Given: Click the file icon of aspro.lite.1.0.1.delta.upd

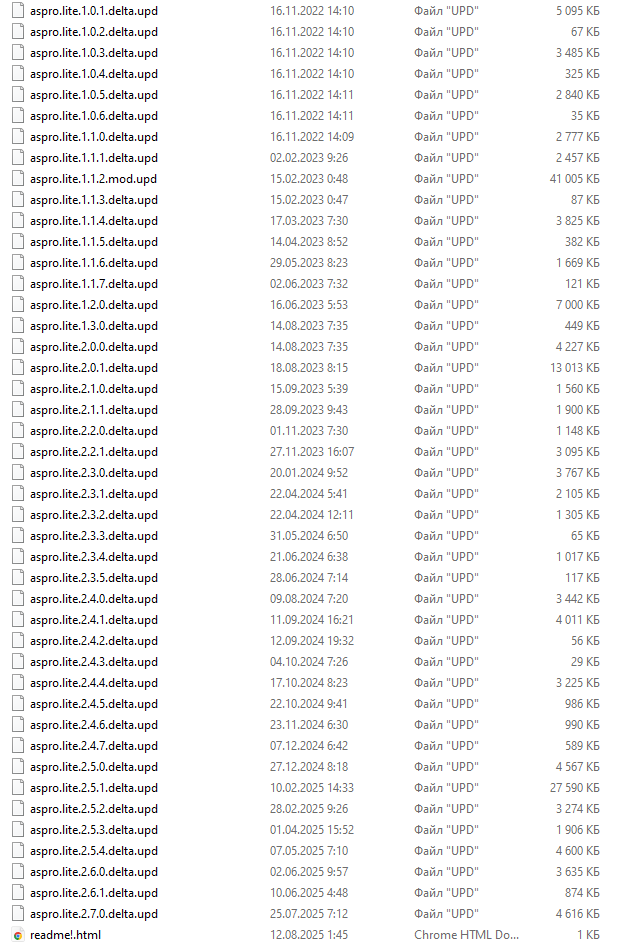Looking at the screenshot, I should click(x=18, y=11).
